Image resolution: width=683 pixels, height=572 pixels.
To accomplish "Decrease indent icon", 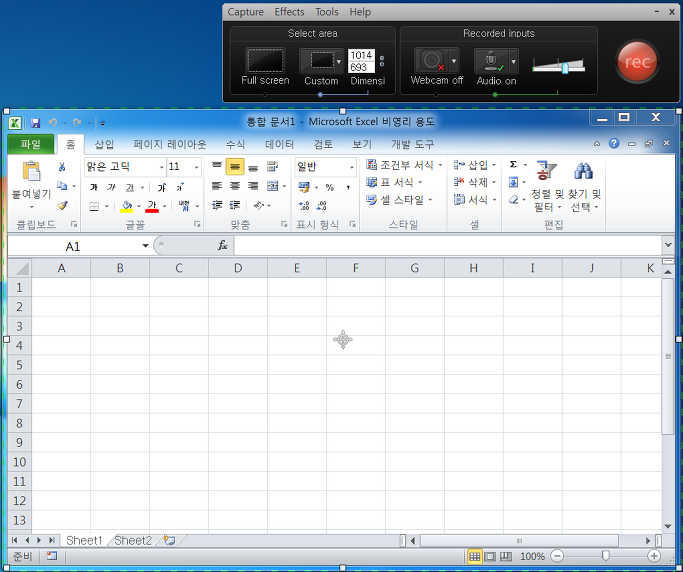I will 217,205.
